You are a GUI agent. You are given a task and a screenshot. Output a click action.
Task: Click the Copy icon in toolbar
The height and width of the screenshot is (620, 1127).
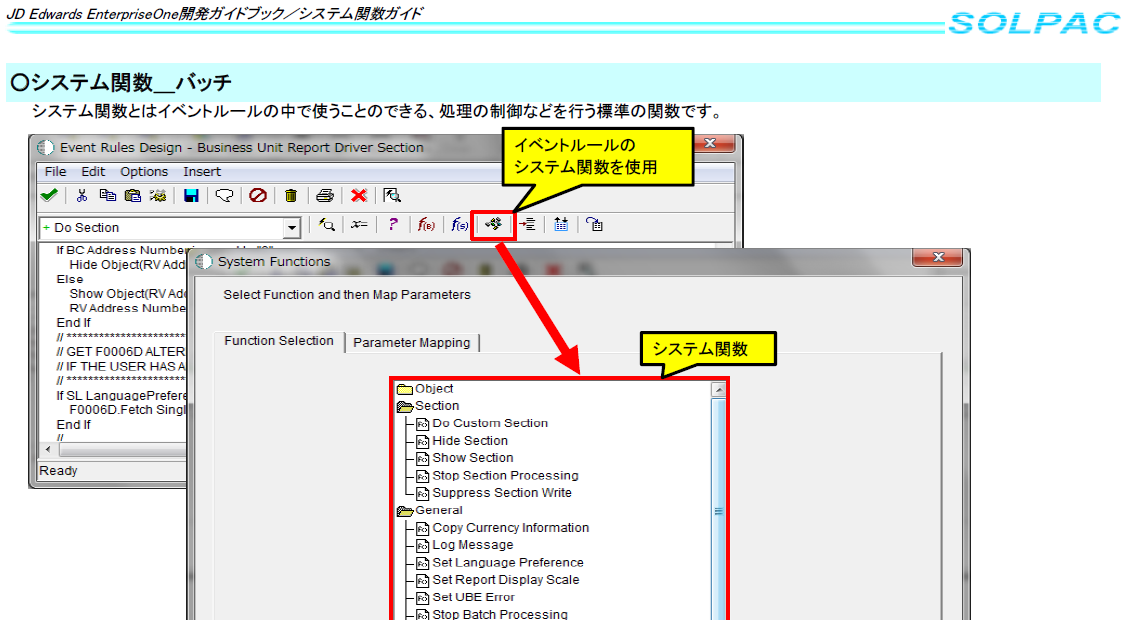tap(108, 195)
